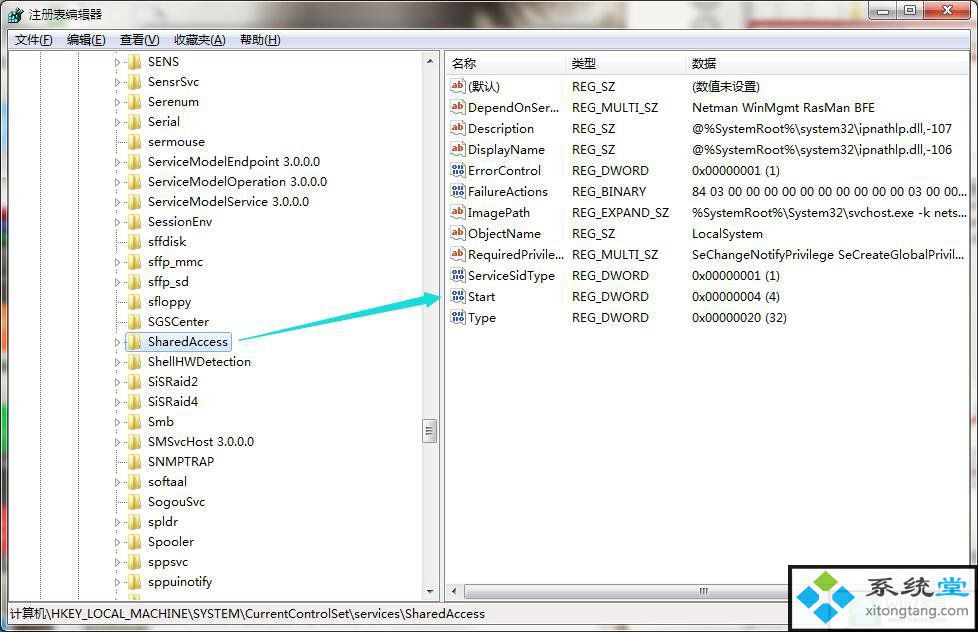Expand the sffp_mmc tree node
Image resolution: width=978 pixels, height=632 pixels.
pyautogui.click(x=117, y=263)
